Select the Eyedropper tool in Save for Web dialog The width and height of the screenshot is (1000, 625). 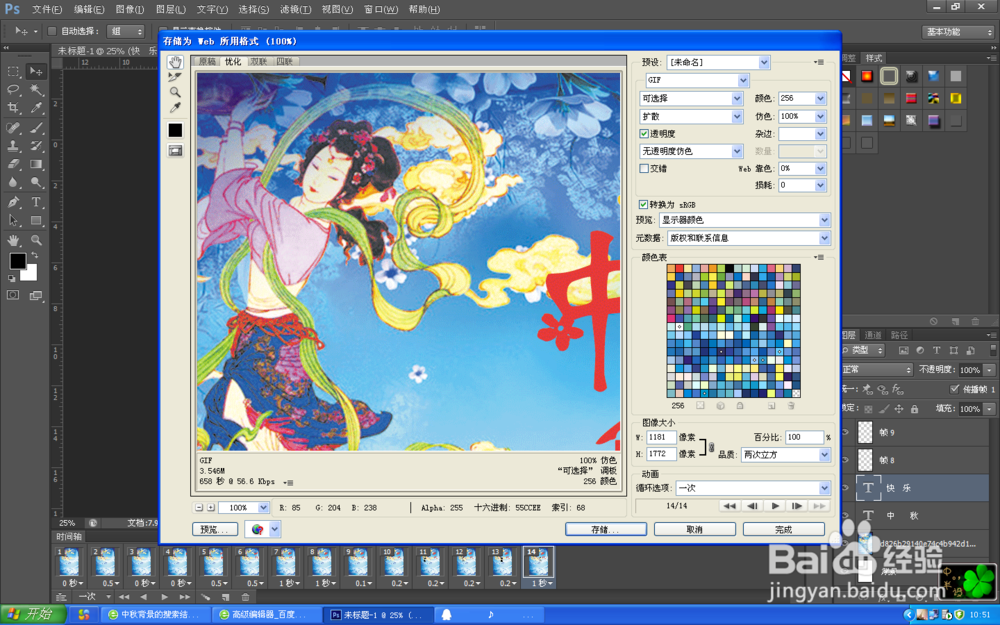click(175, 108)
